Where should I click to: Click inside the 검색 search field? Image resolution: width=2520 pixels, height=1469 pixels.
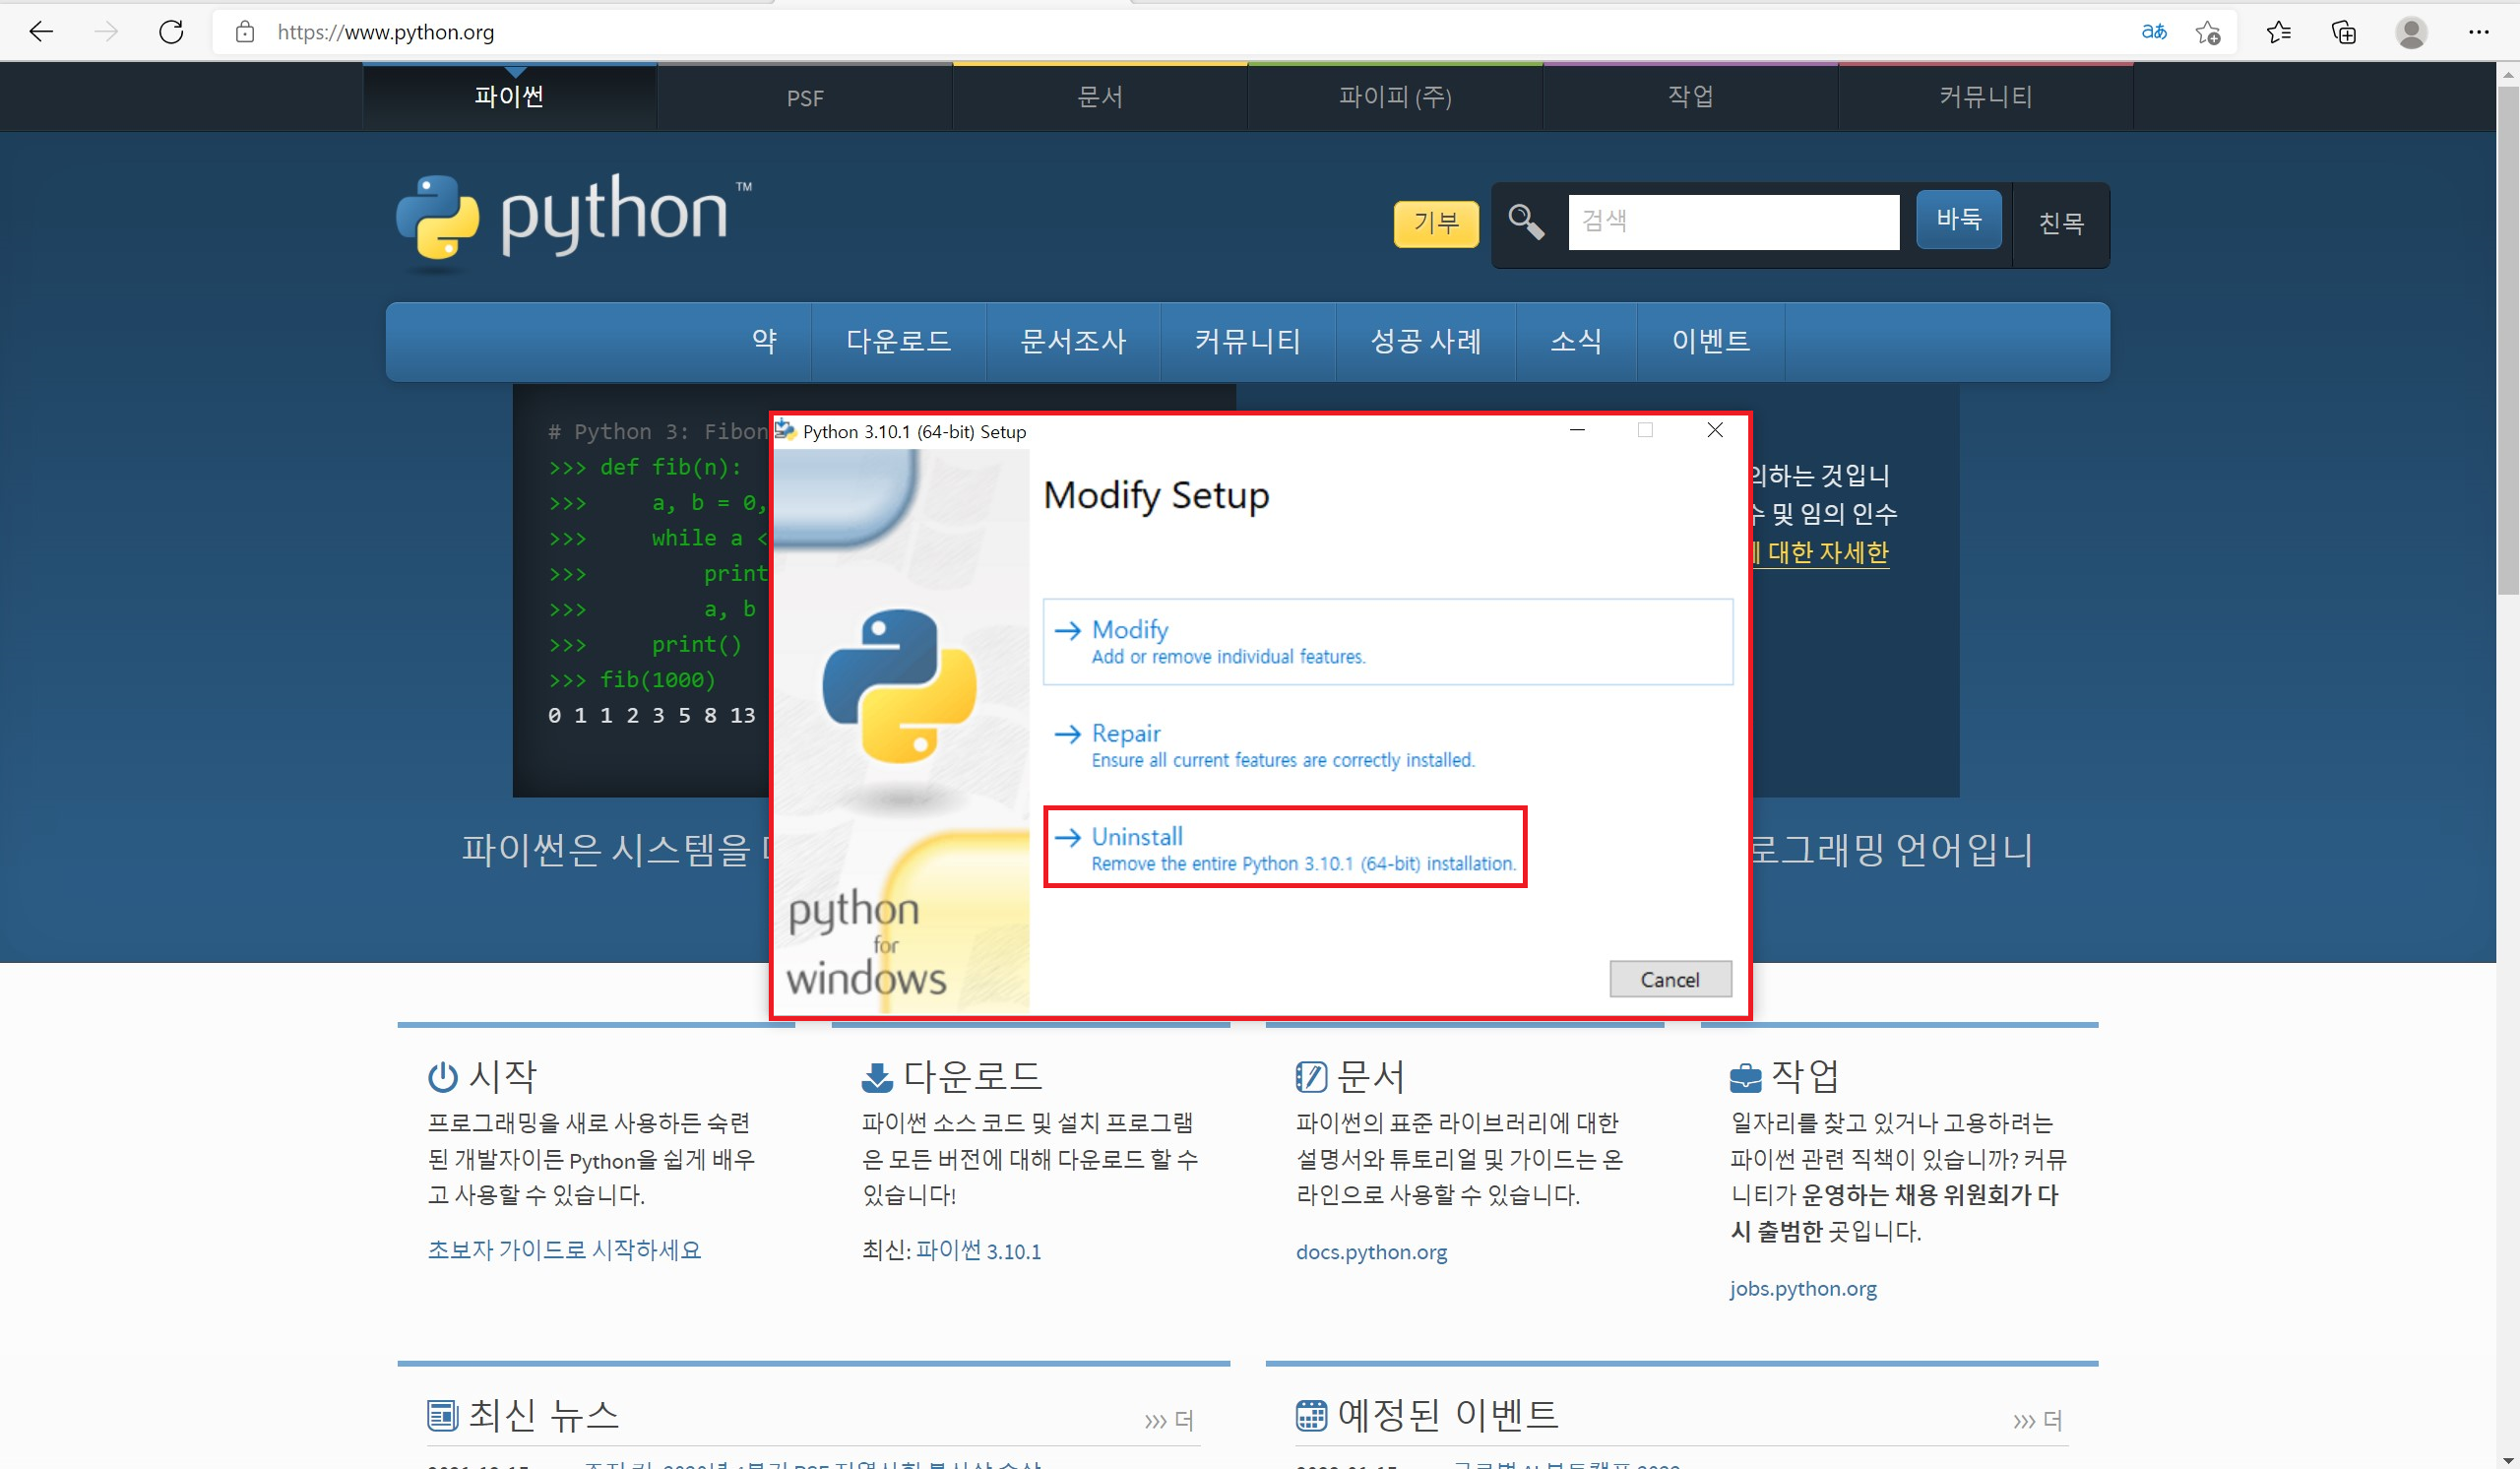pyautogui.click(x=1733, y=222)
